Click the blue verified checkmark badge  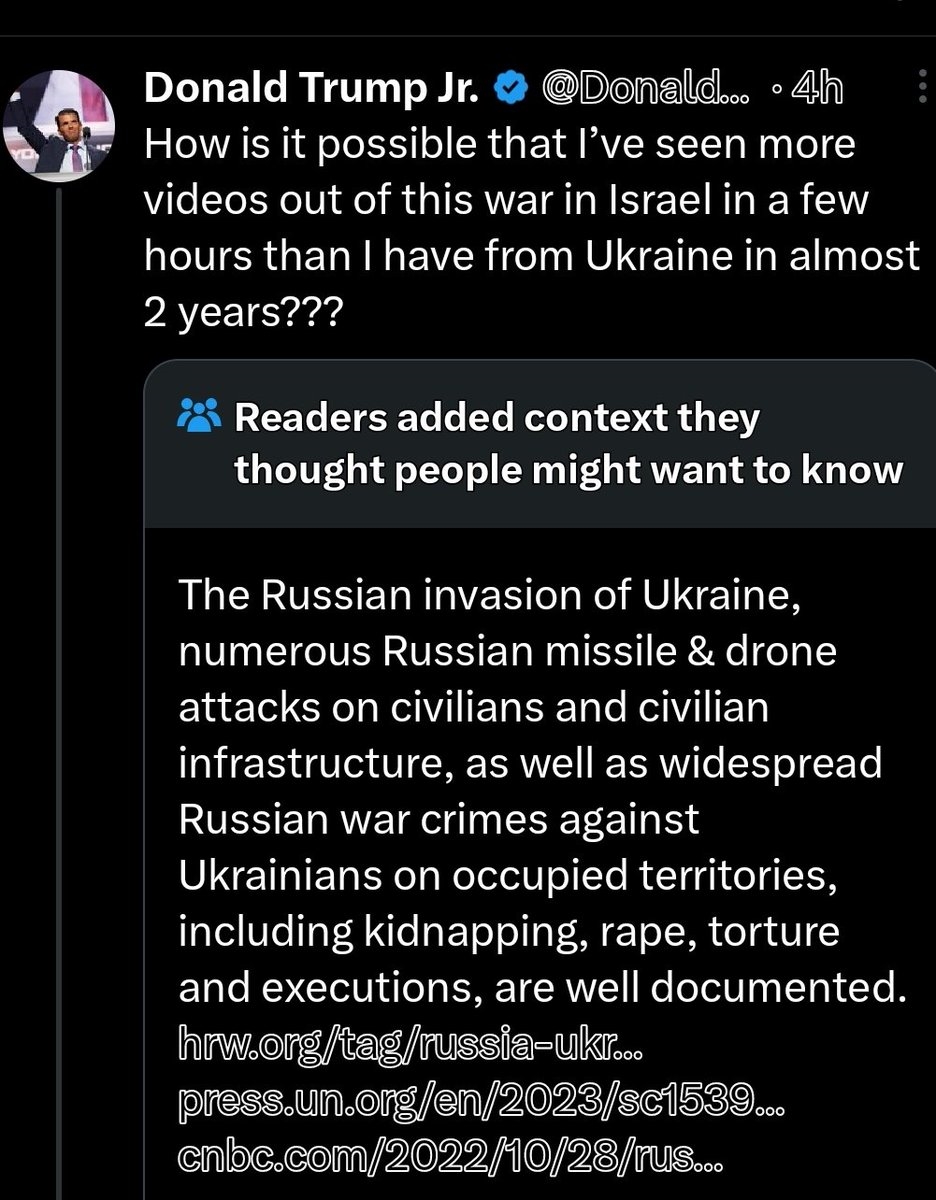pyautogui.click(x=510, y=90)
